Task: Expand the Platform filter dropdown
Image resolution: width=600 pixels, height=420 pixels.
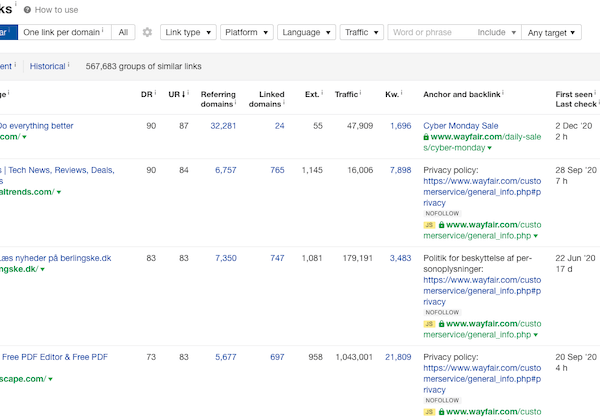Action: point(246,32)
